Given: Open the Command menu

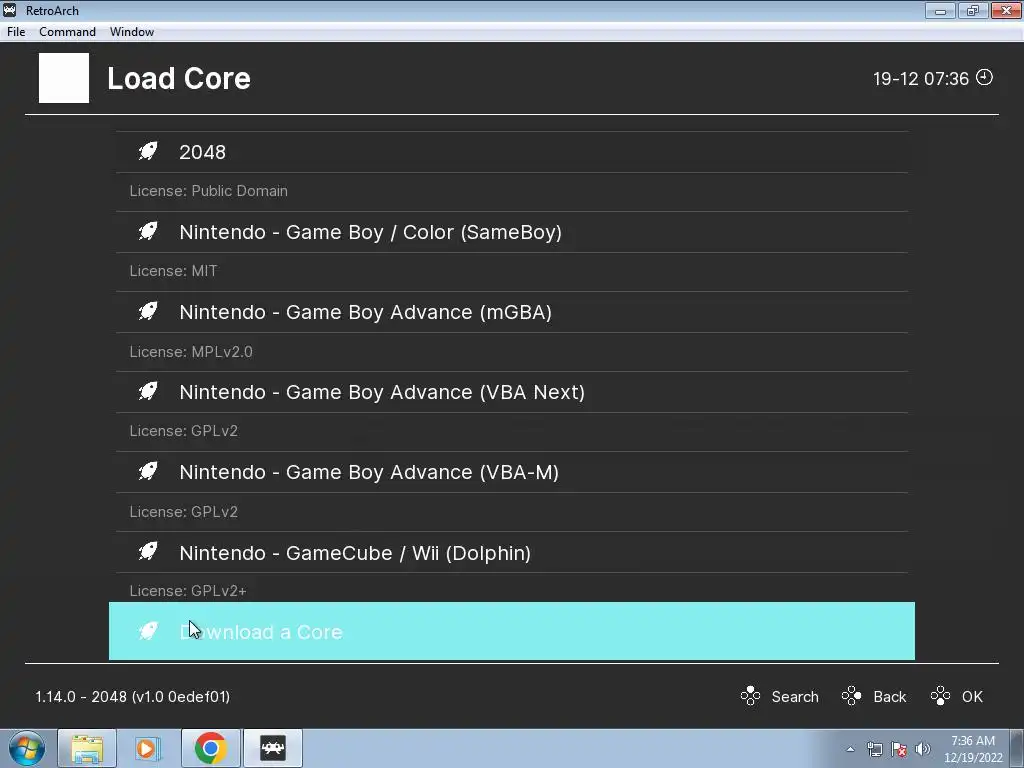Looking at the screenshot, I should click(67, 31).
